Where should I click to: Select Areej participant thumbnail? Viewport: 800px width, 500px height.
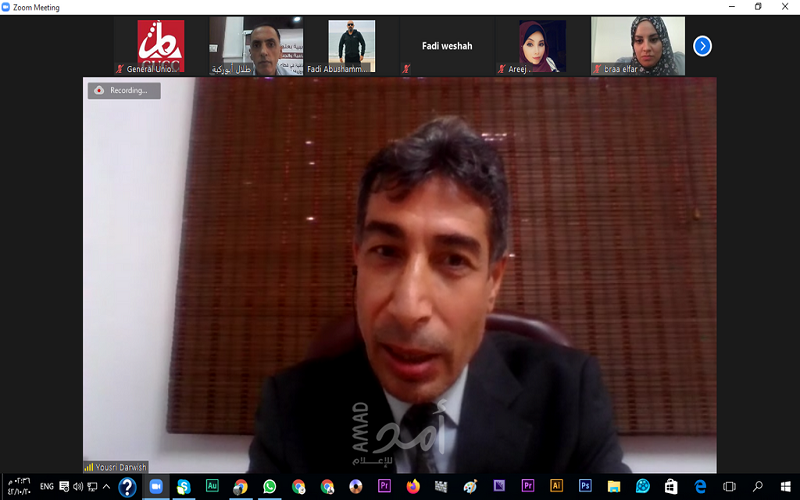tap(542, 46)
